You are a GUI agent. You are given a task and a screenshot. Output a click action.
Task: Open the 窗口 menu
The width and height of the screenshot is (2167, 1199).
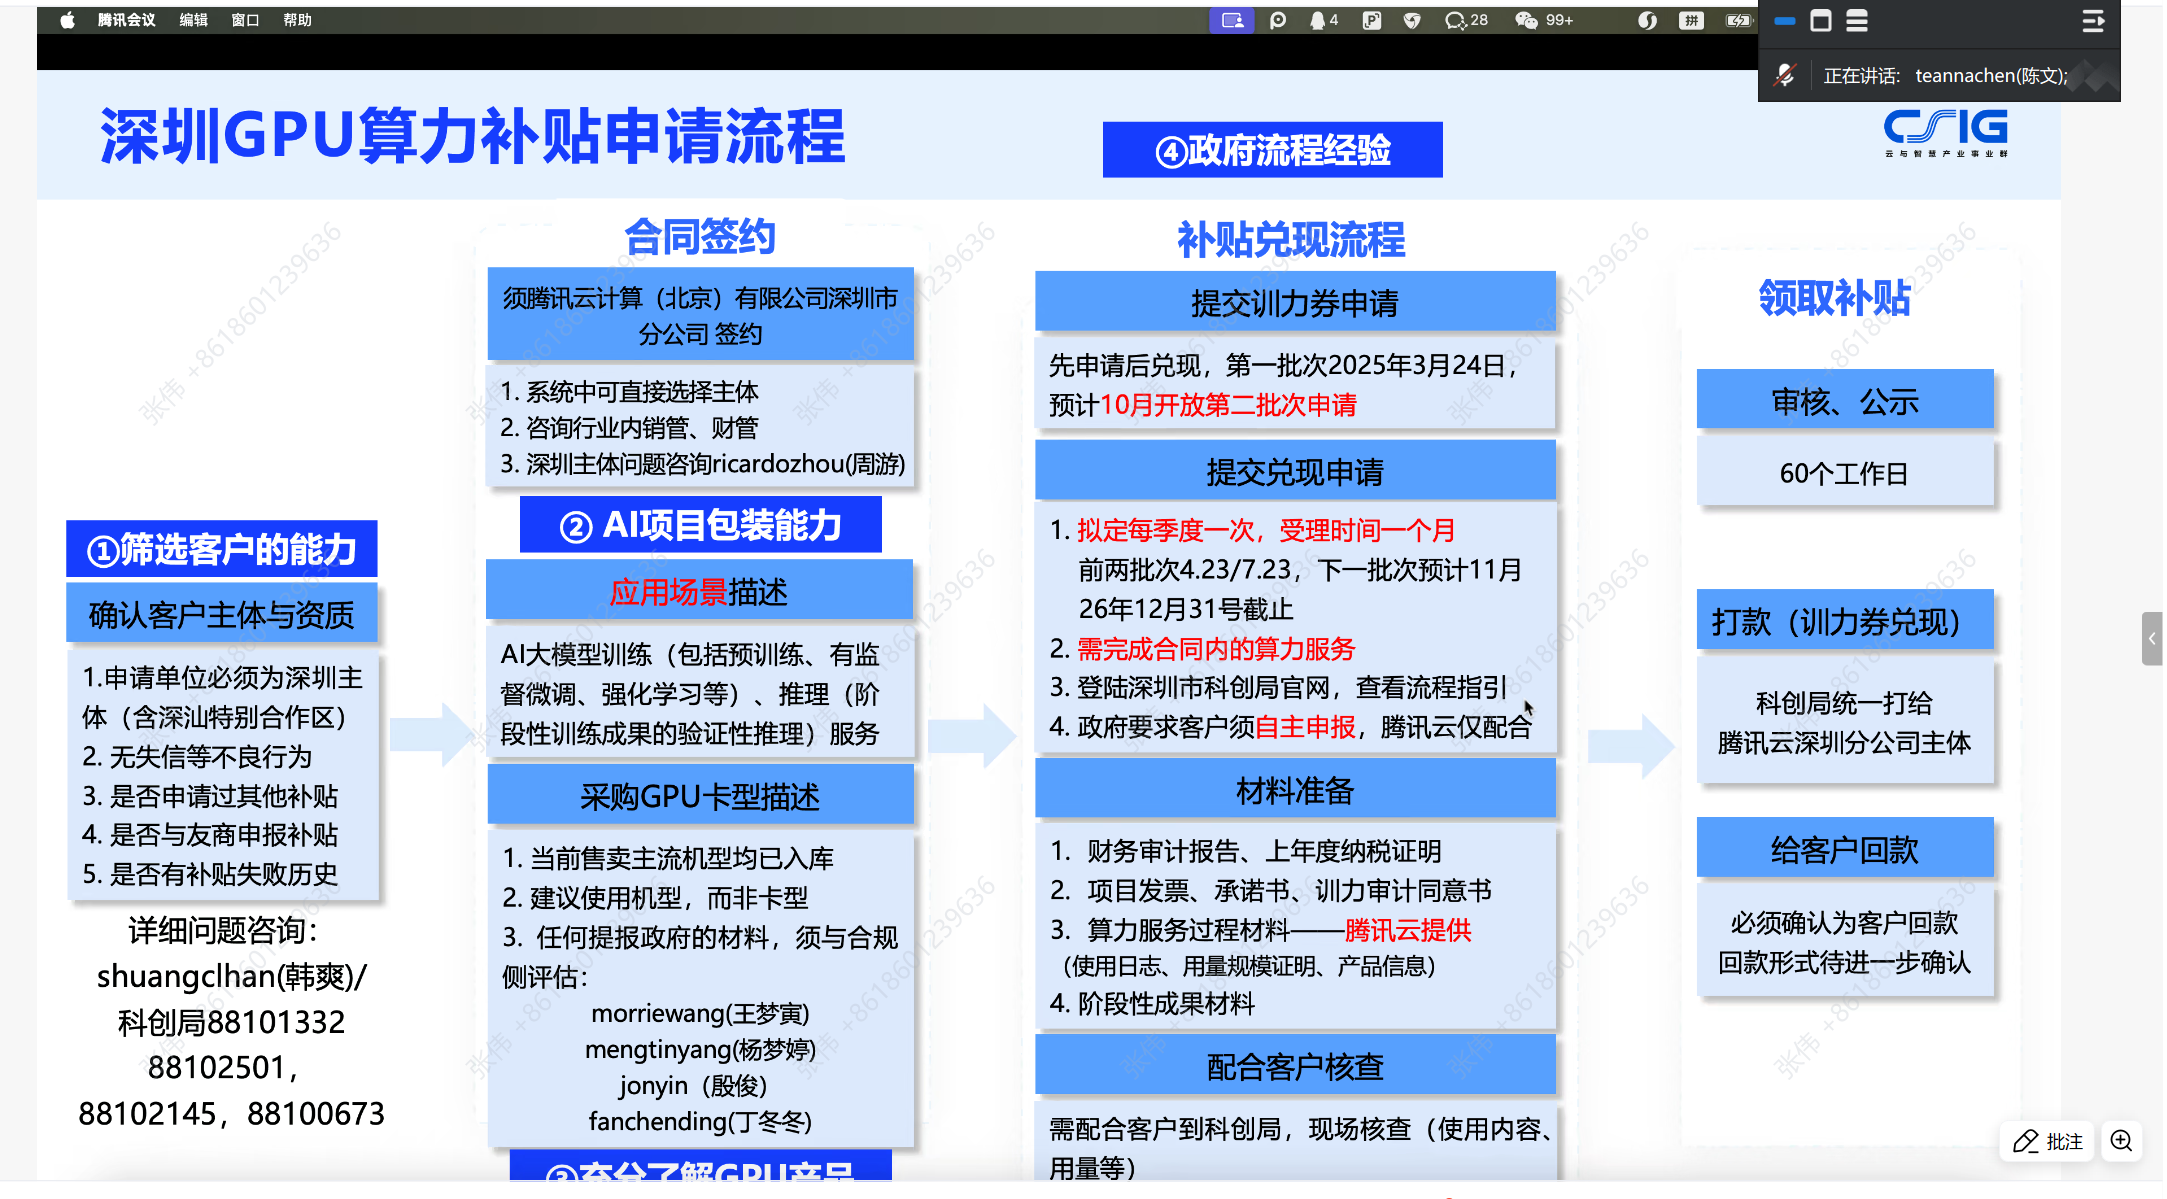(245, 20)
